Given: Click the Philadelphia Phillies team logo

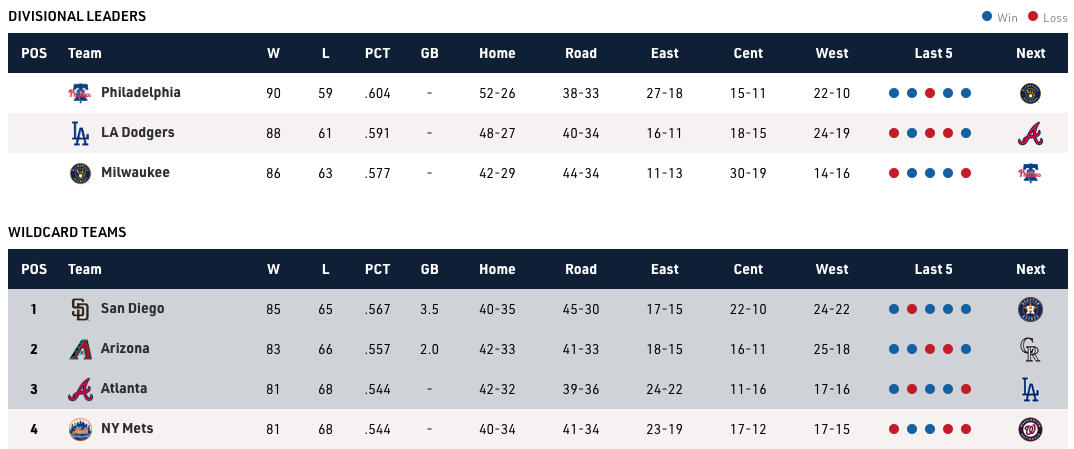Looking at the screenshot, I should pos(80,93).
